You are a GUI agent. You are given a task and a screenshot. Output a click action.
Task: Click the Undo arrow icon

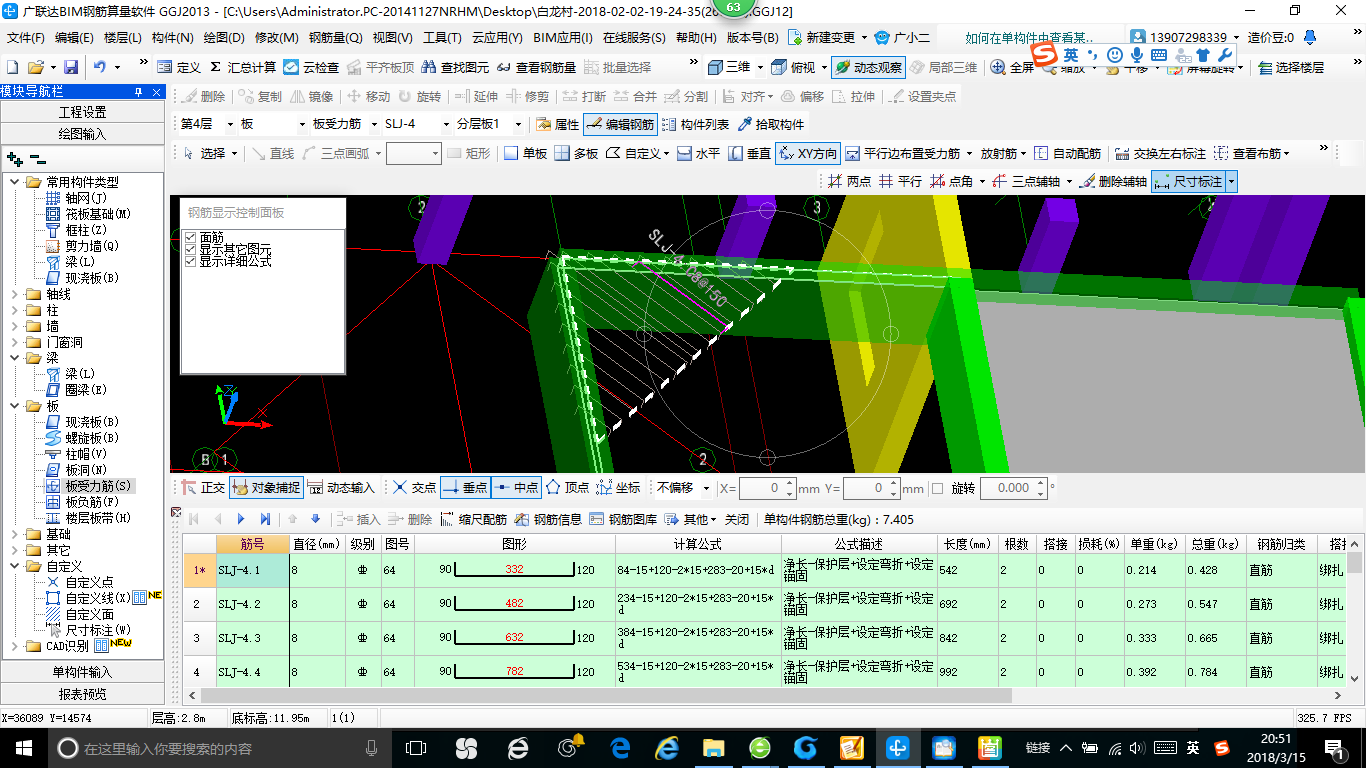100,67
